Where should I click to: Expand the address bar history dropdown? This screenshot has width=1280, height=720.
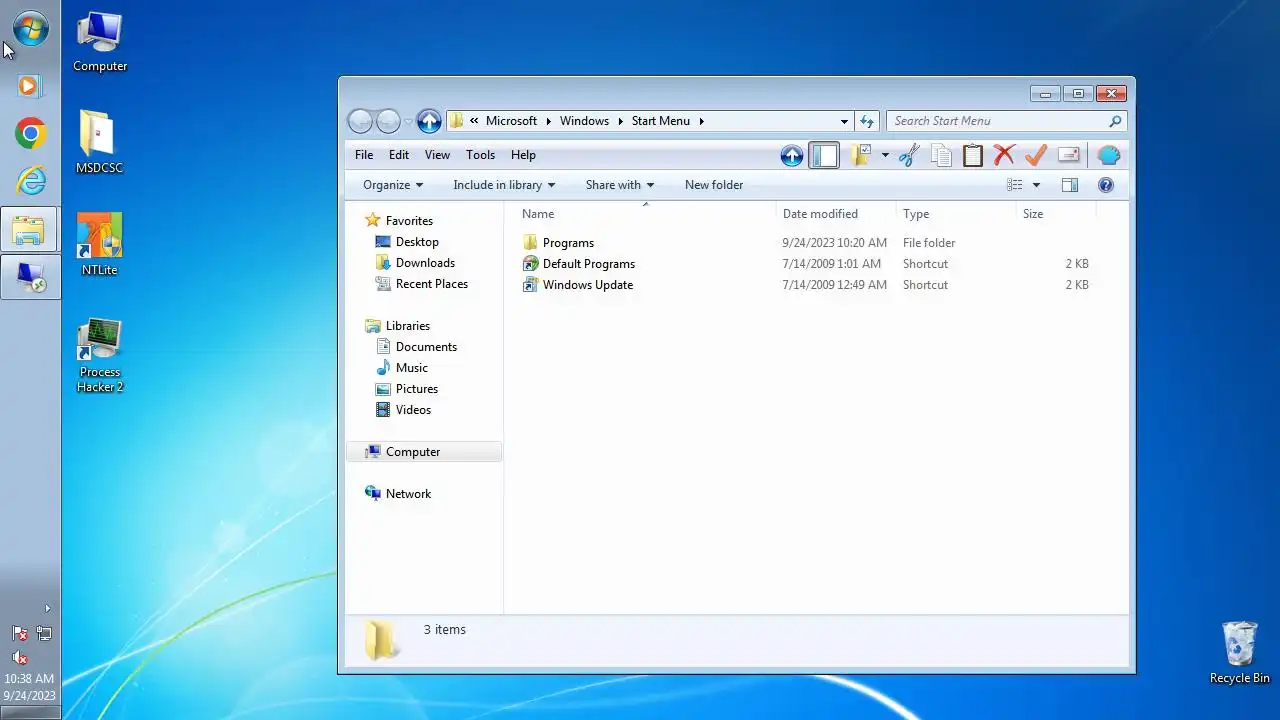tap(844, 121)
